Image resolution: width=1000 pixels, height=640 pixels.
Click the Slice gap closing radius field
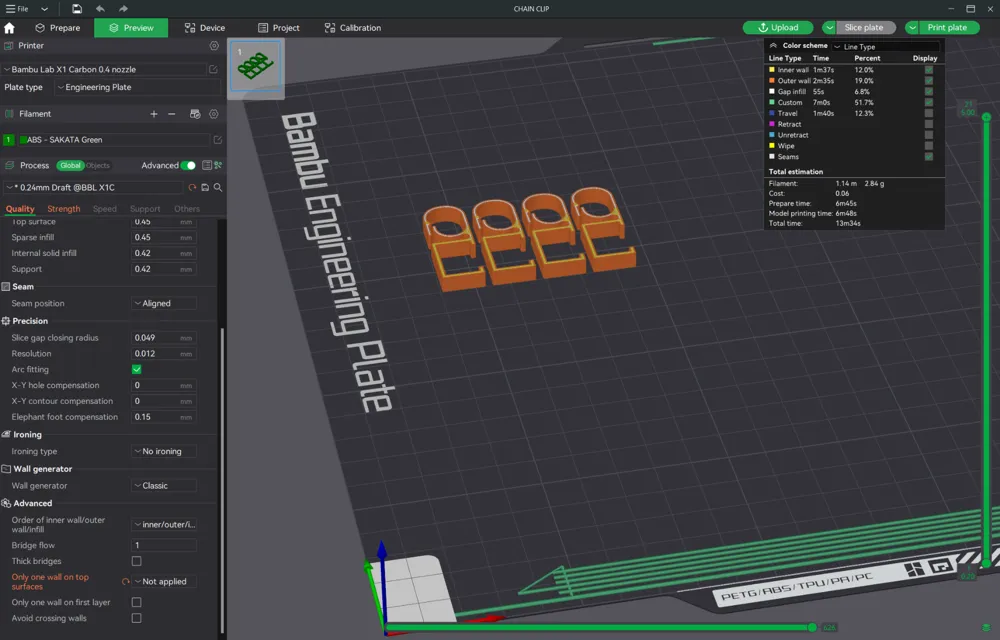(163, 338)
